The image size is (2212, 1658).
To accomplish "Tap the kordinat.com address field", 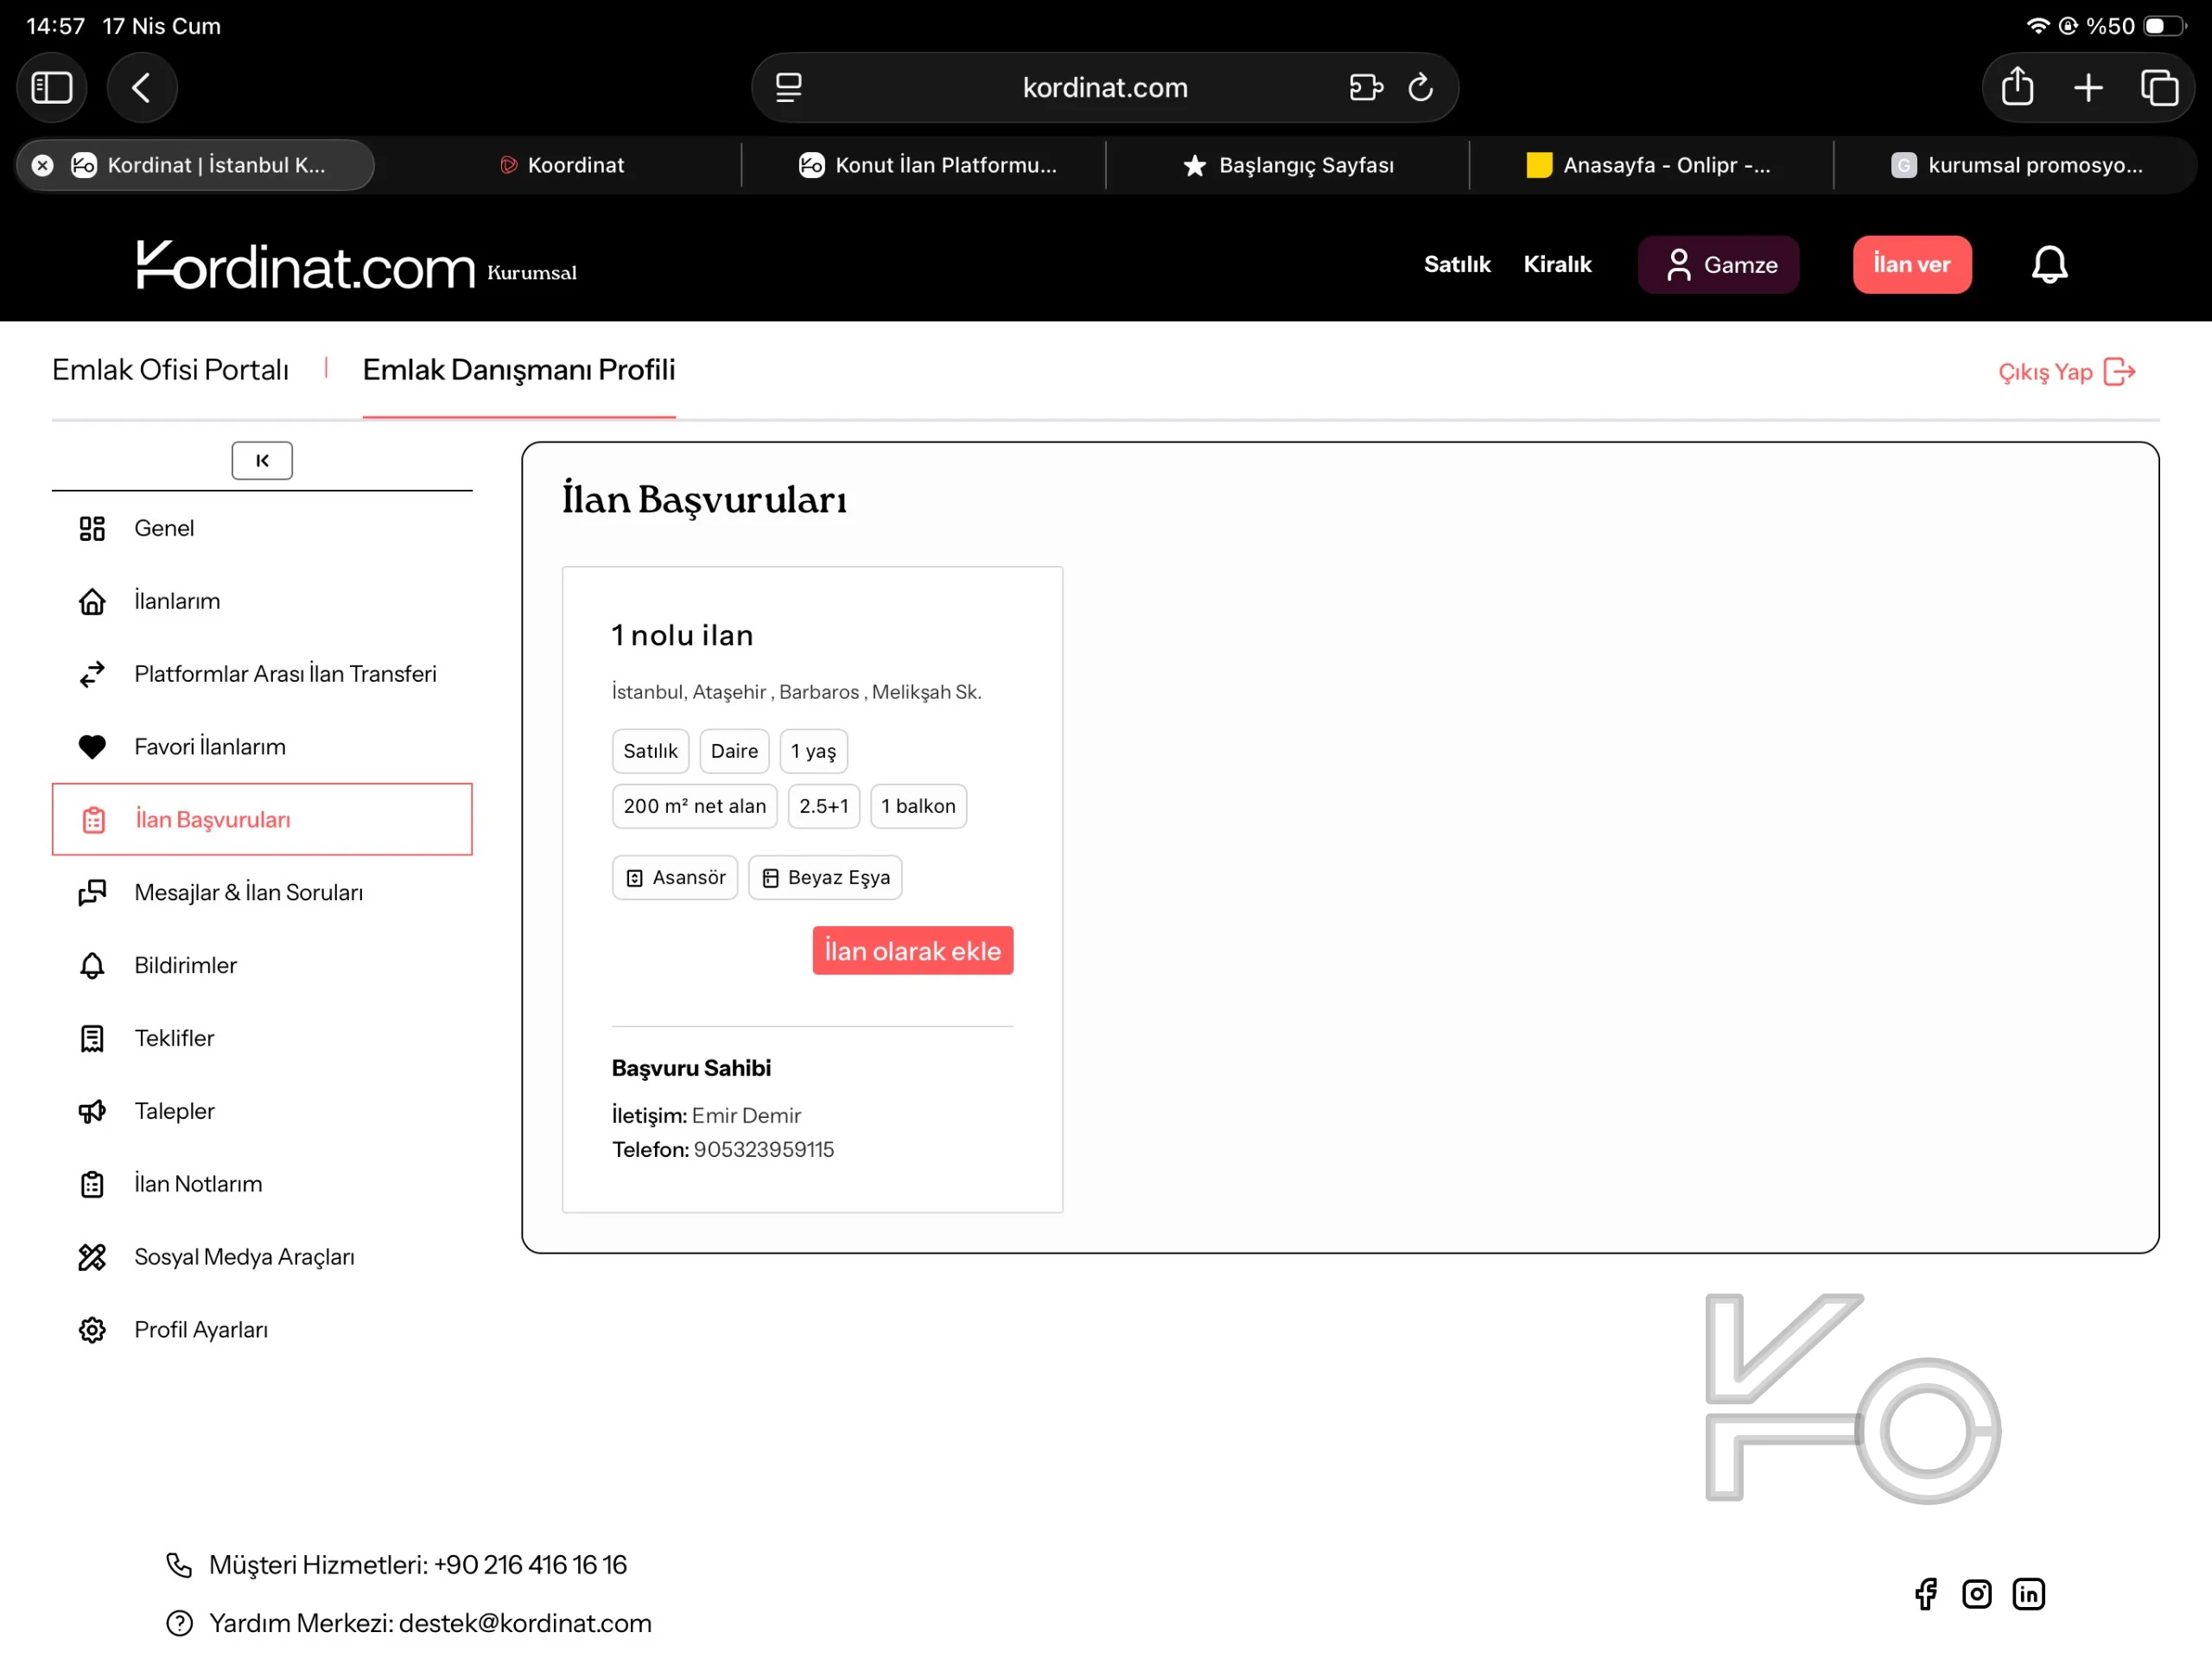I will [x=1104, y=88].
